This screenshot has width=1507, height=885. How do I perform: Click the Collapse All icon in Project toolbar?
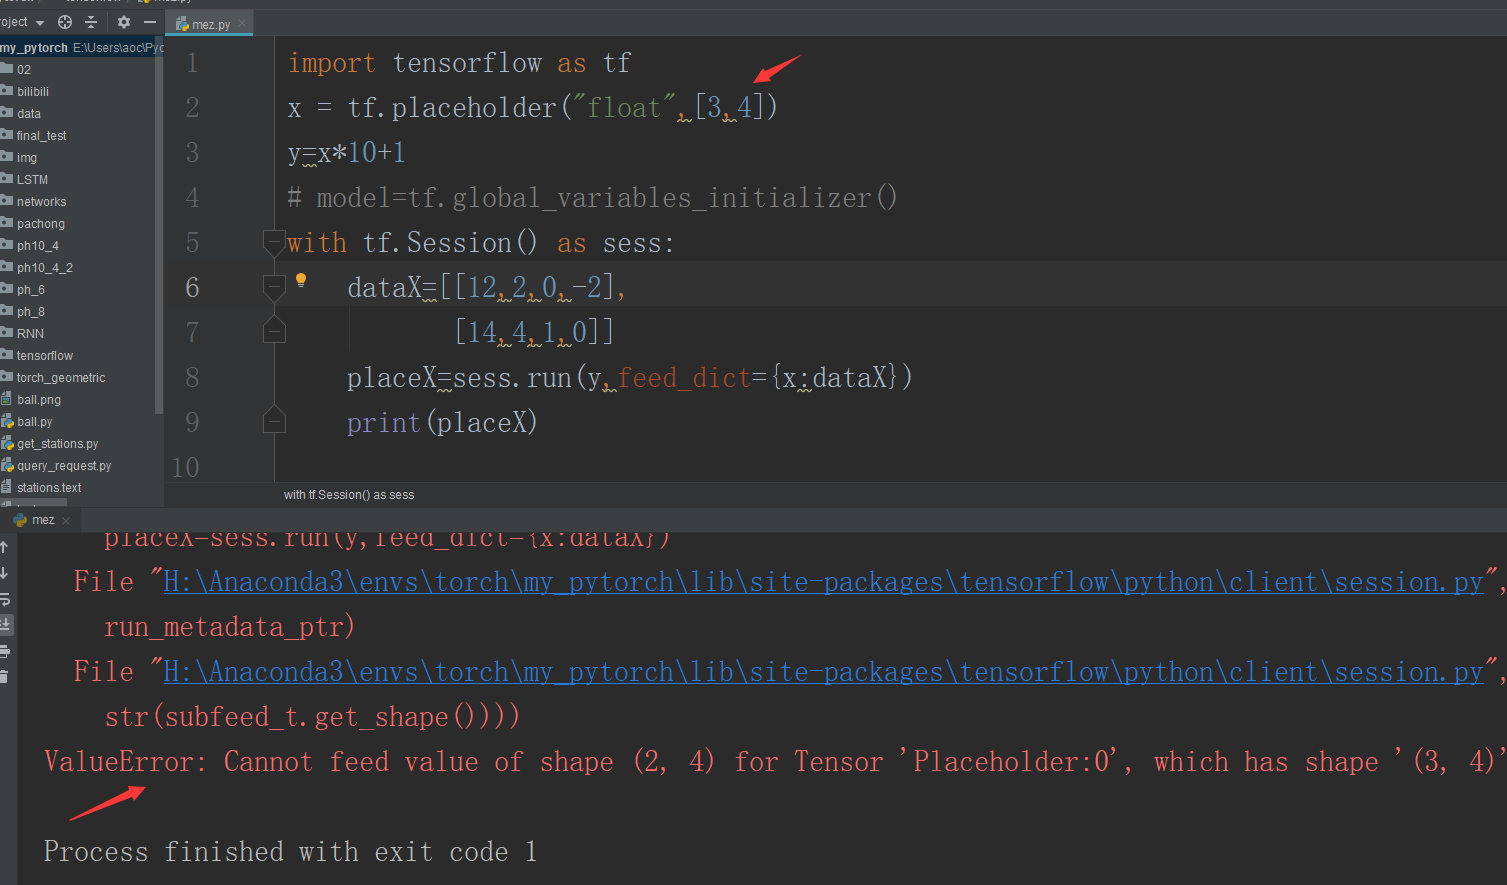point(89,21)
